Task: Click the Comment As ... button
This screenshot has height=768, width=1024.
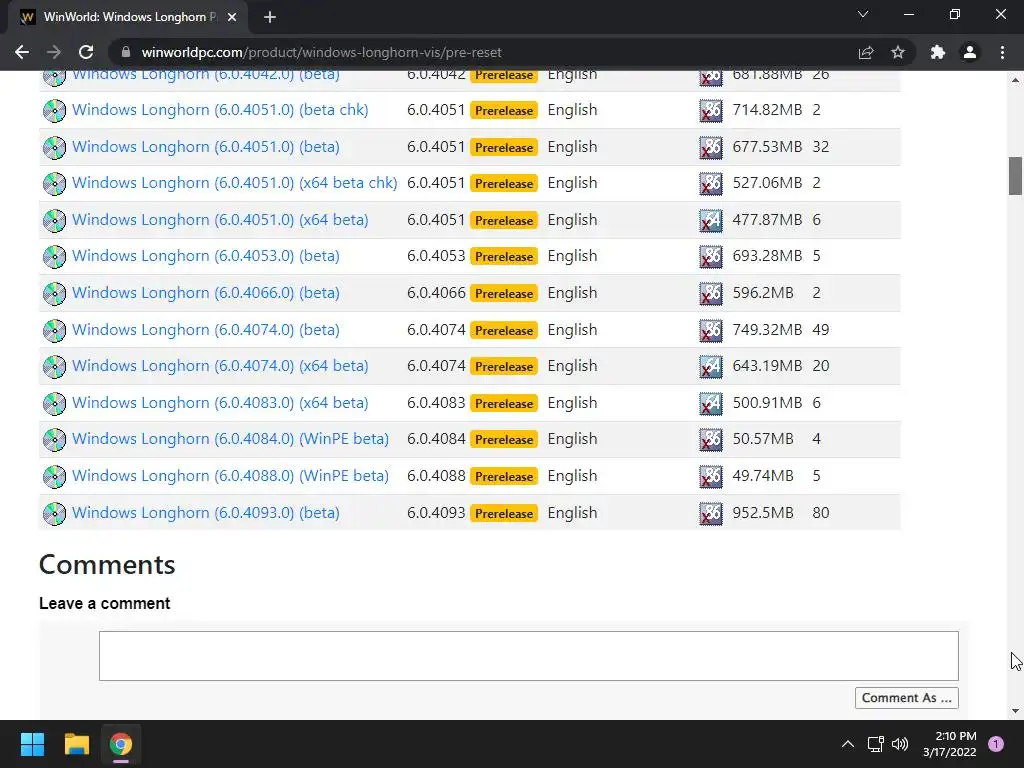Action: pyautogui.click(x=906, y=697)
